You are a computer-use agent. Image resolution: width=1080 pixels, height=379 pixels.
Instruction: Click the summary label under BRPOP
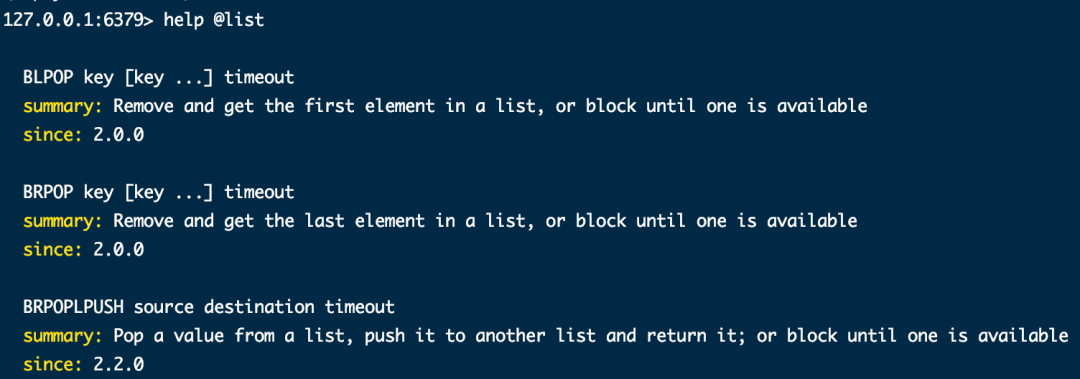point(63,221)
